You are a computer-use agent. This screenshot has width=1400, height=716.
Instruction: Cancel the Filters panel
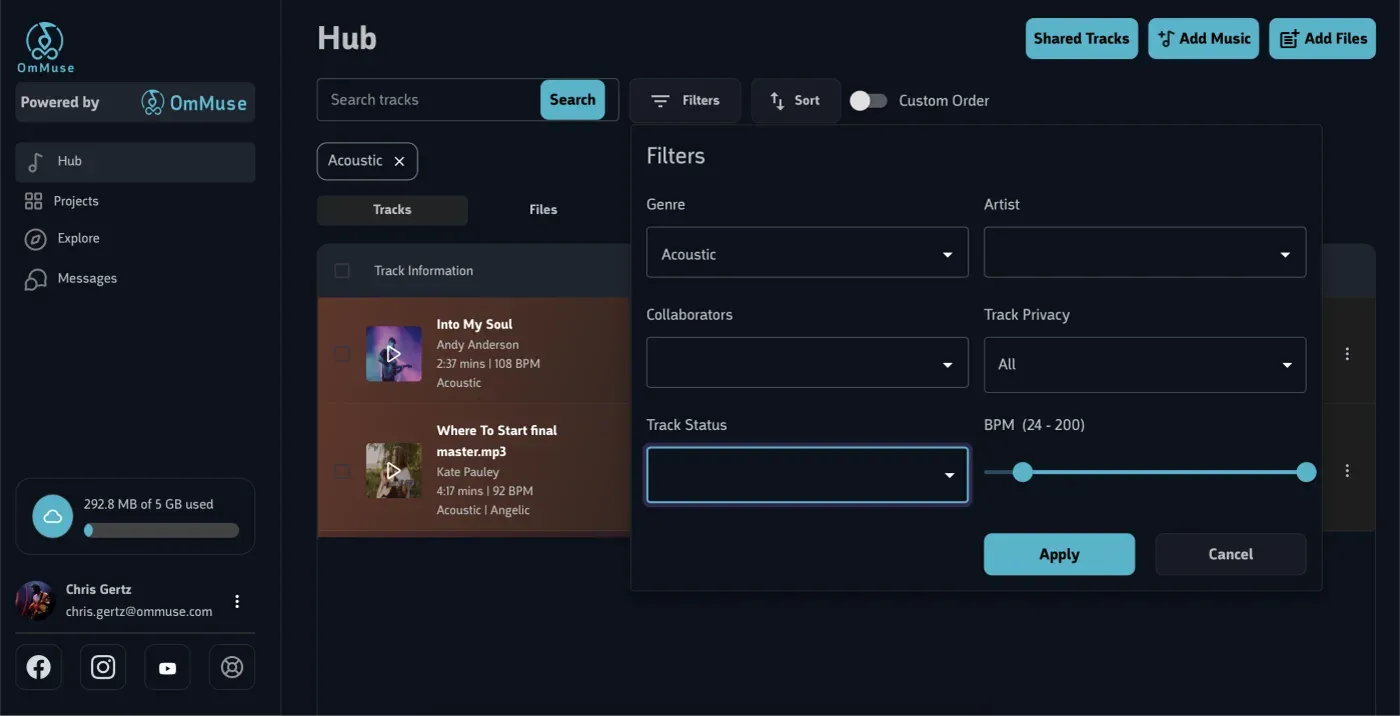[1230, 554]
